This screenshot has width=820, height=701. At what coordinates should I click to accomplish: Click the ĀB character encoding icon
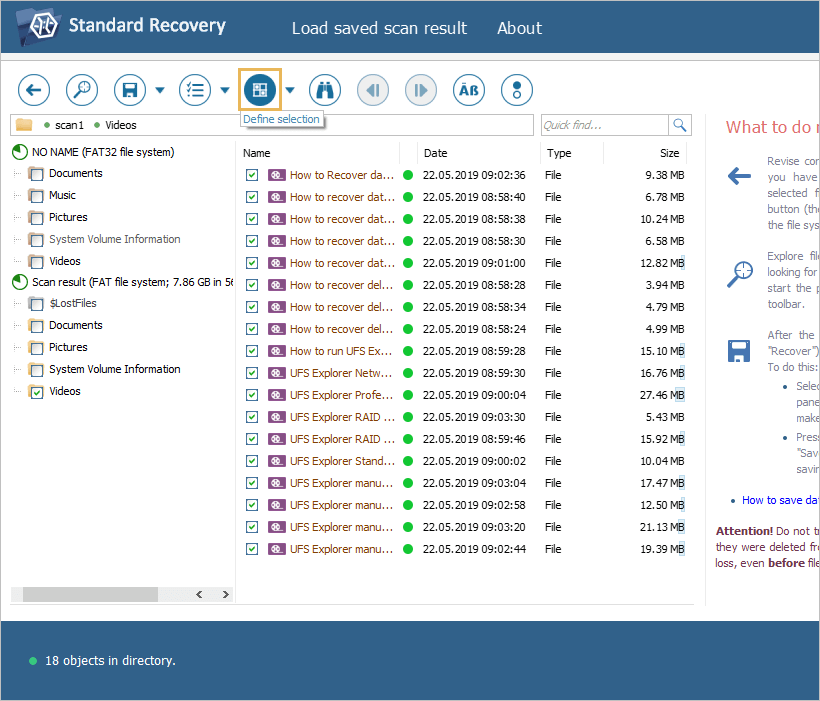(x=468, y=90)
